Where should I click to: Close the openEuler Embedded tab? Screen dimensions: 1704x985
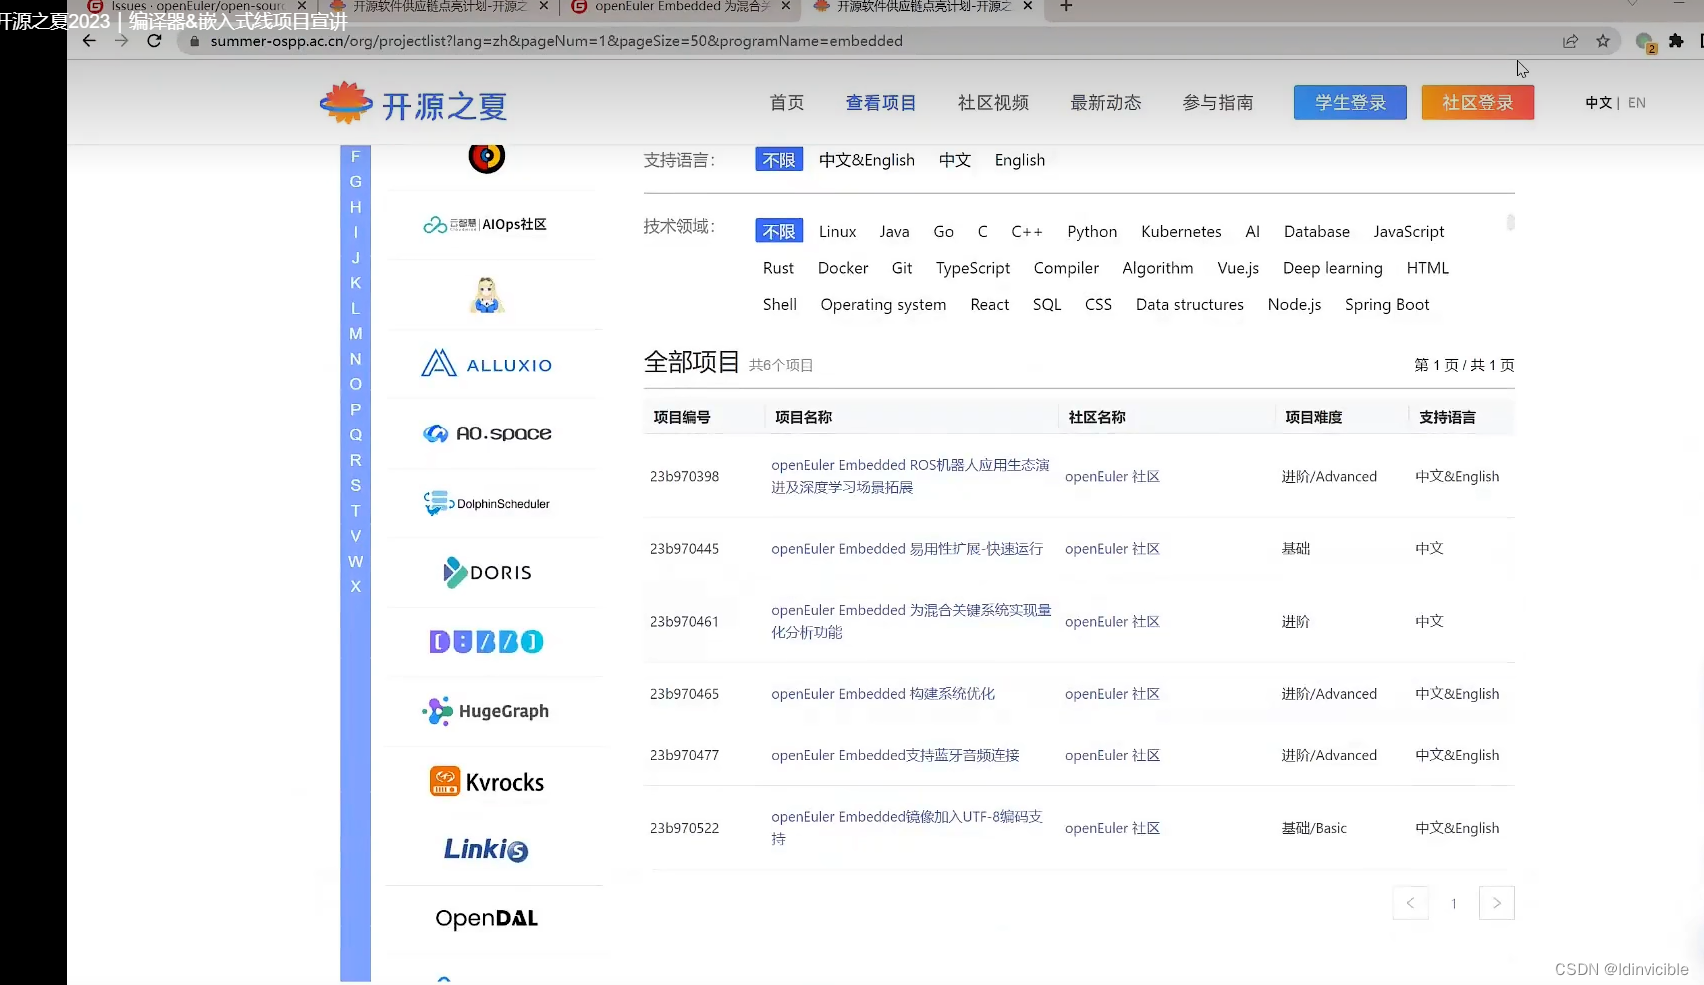[785, 6]
